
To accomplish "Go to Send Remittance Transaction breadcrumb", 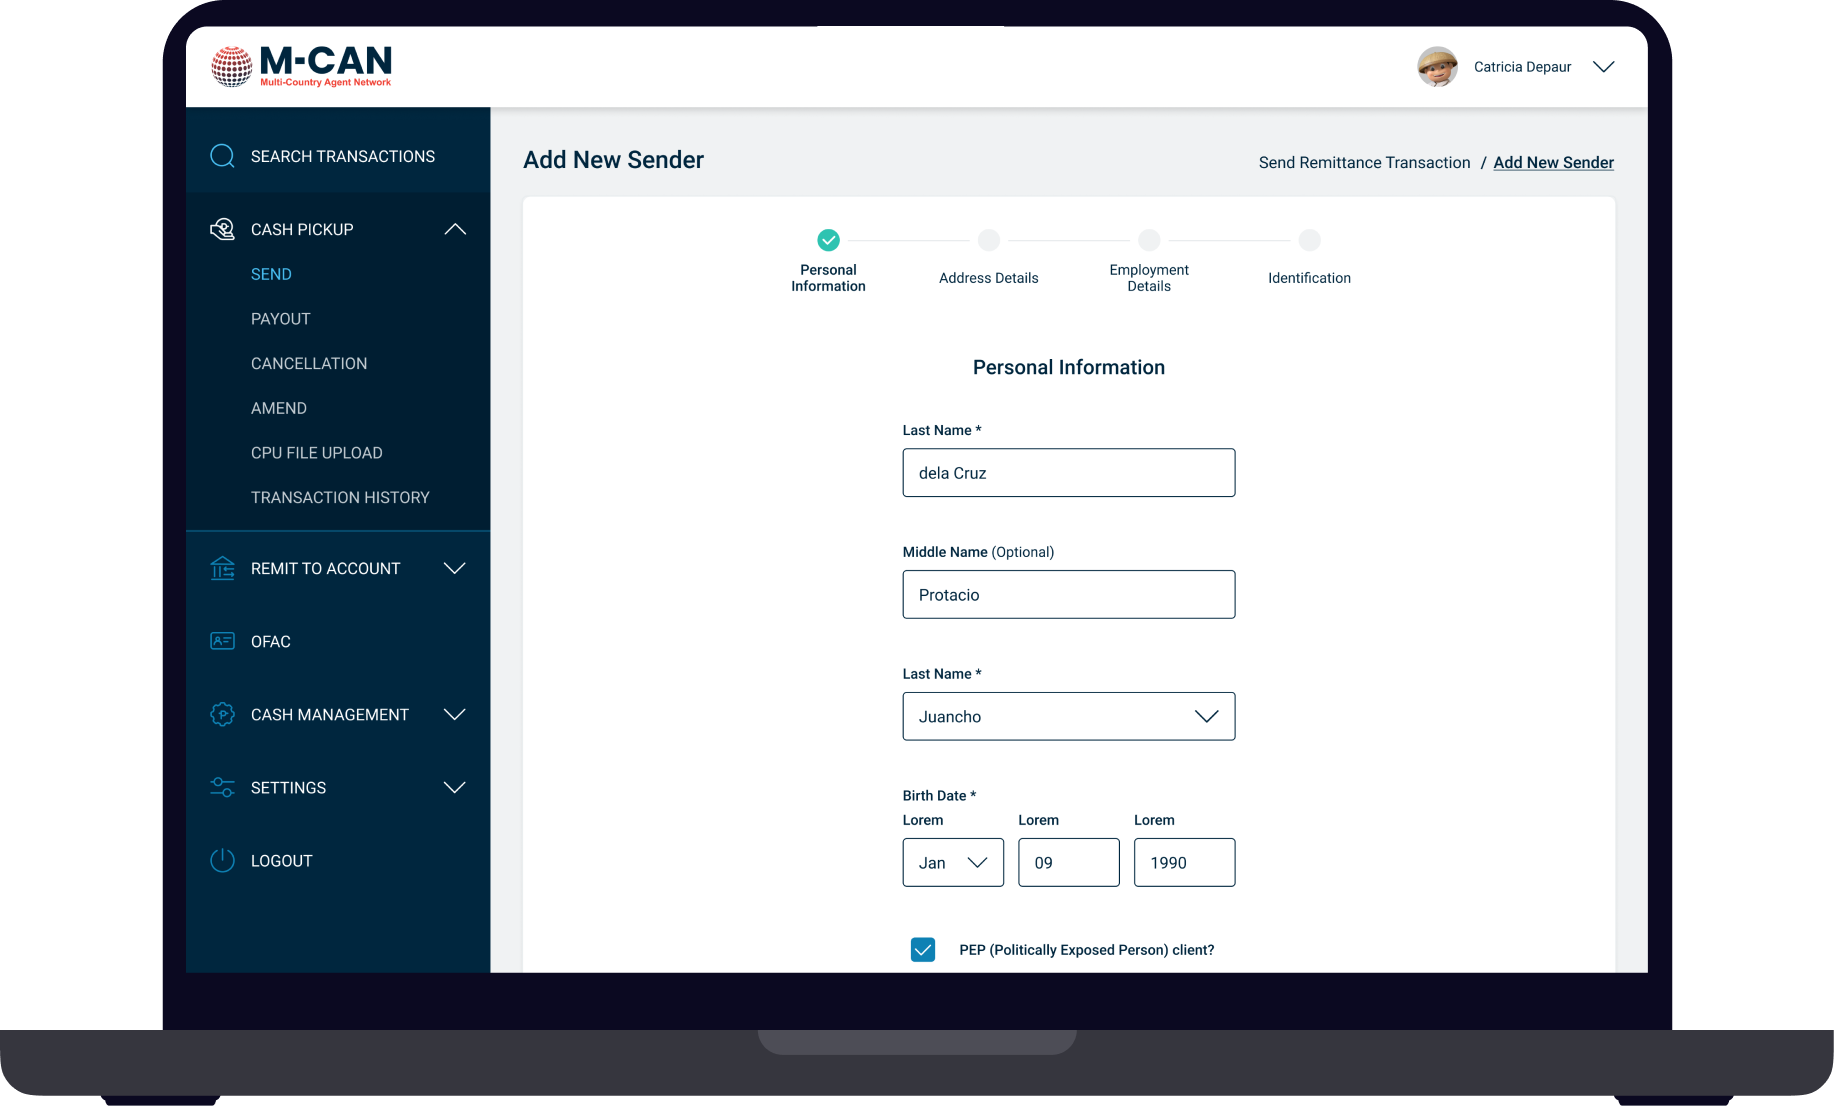I will click(1364, 162).
